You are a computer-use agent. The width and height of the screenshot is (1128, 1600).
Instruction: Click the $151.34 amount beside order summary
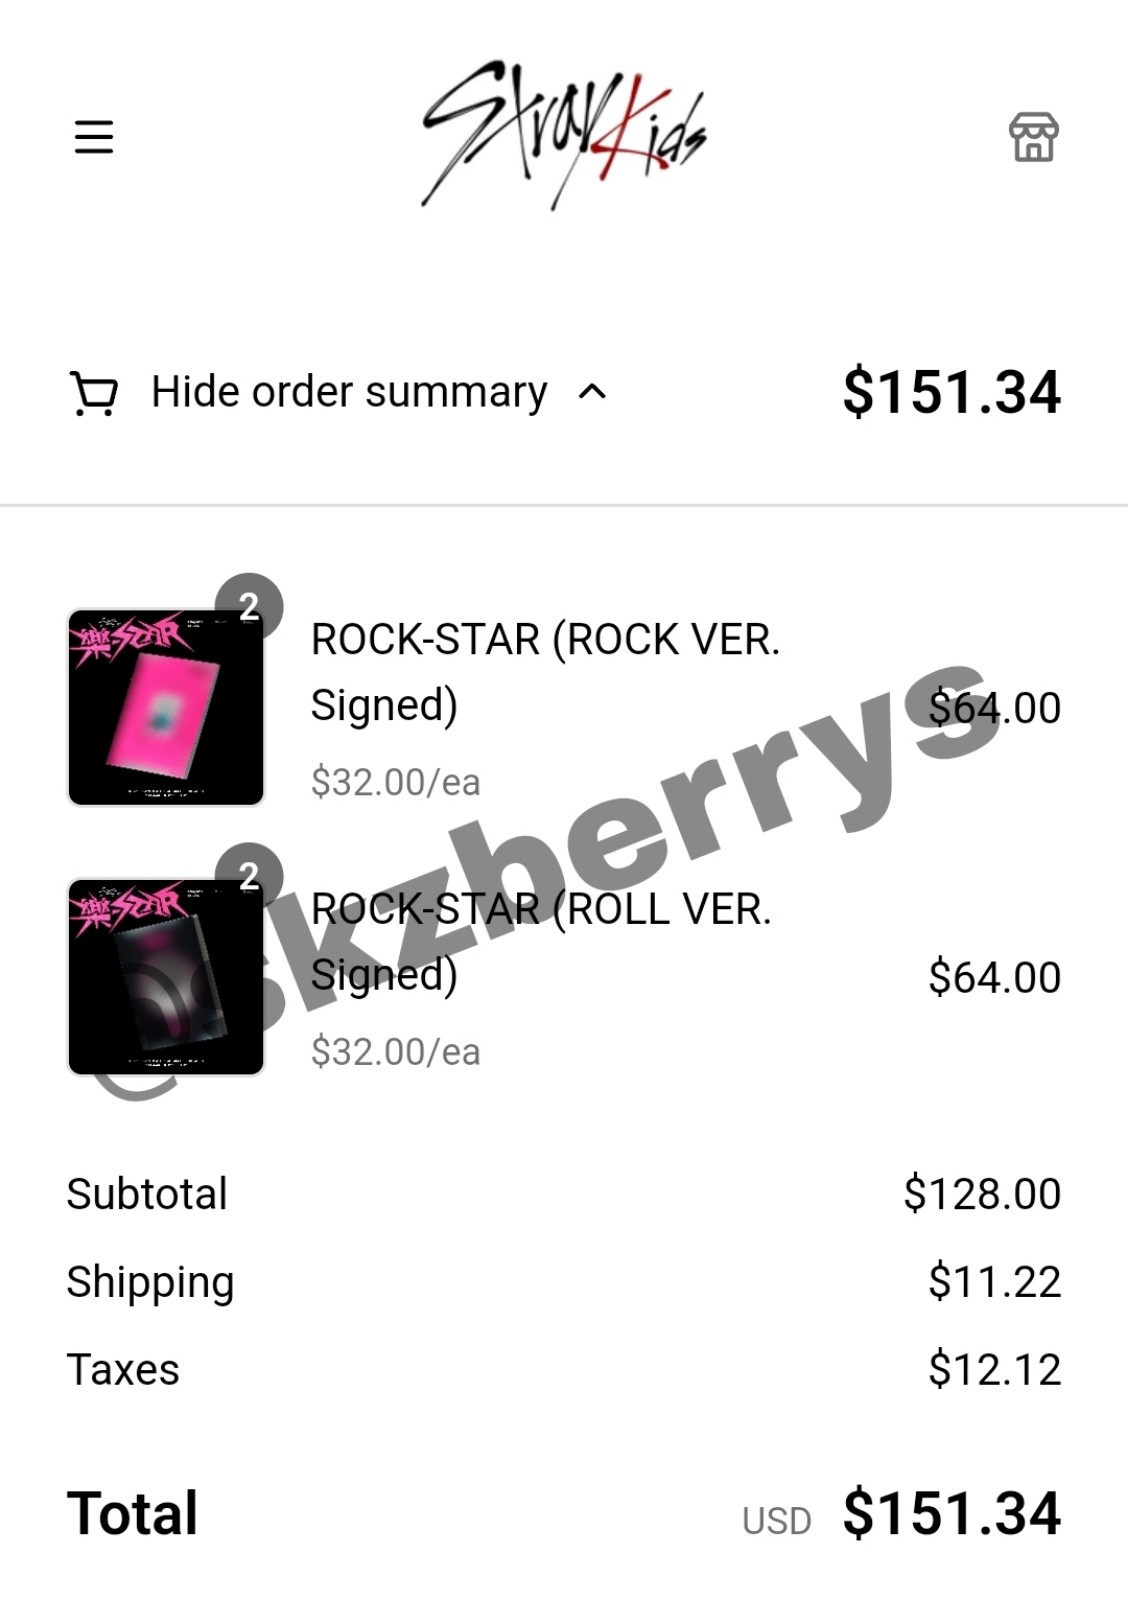(951, 392)
